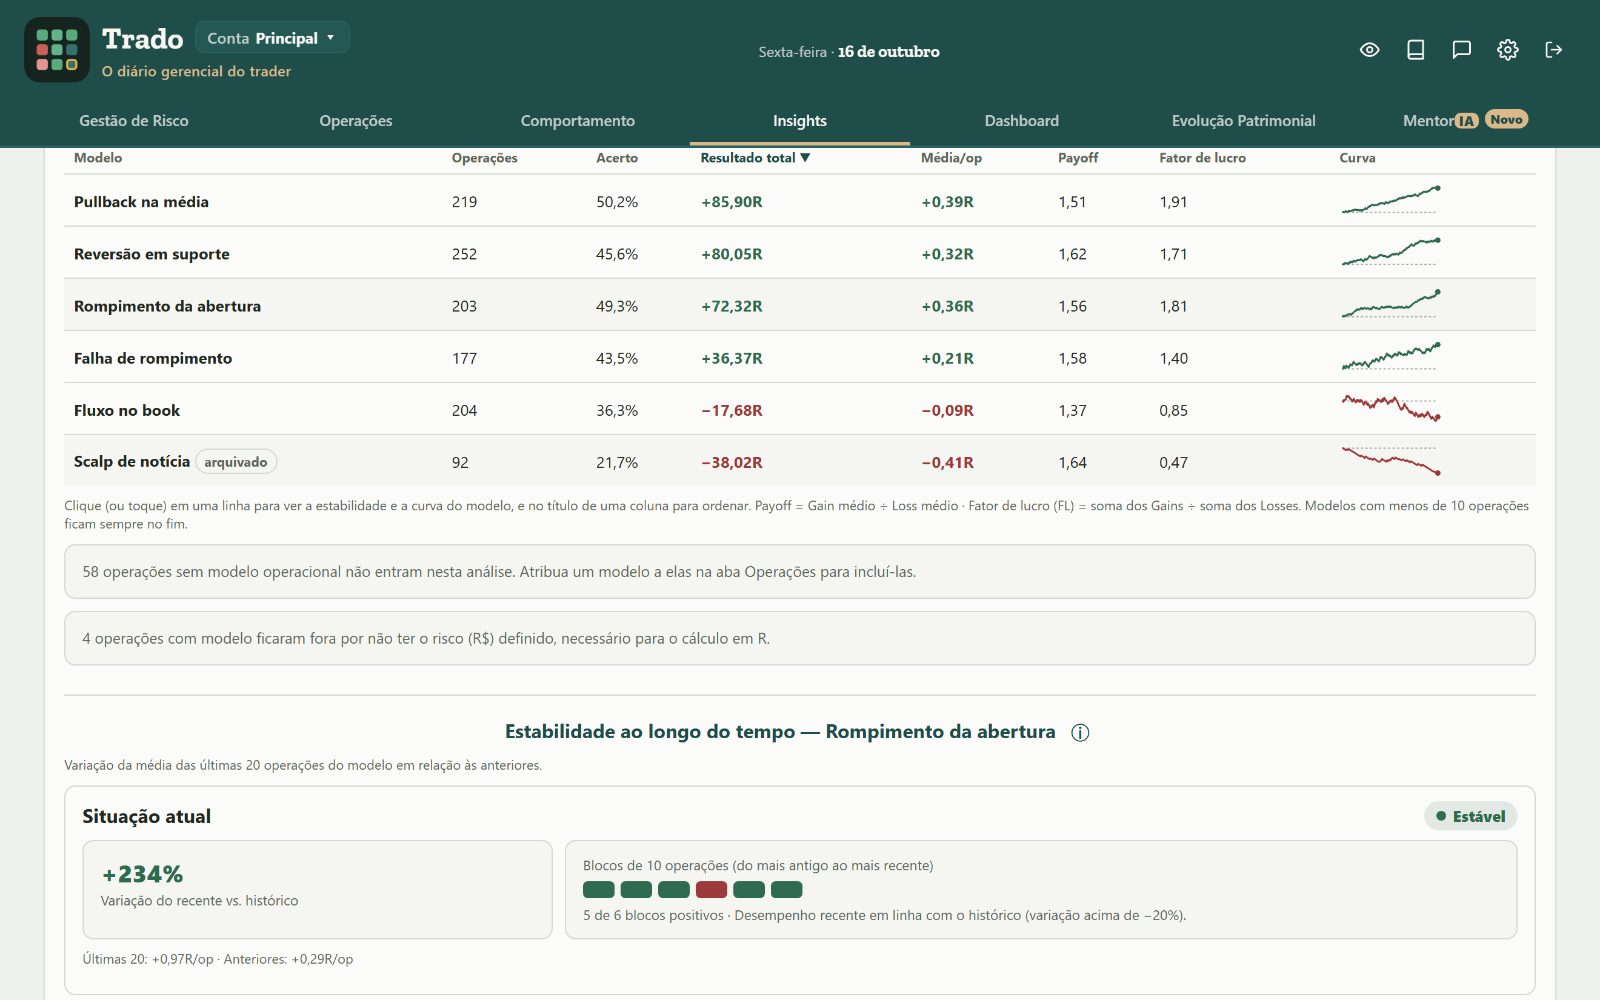This screenshot has height=1000, width=1600.
Task: Go to the Dashboard tab
Action: [x=1022, y=121]
